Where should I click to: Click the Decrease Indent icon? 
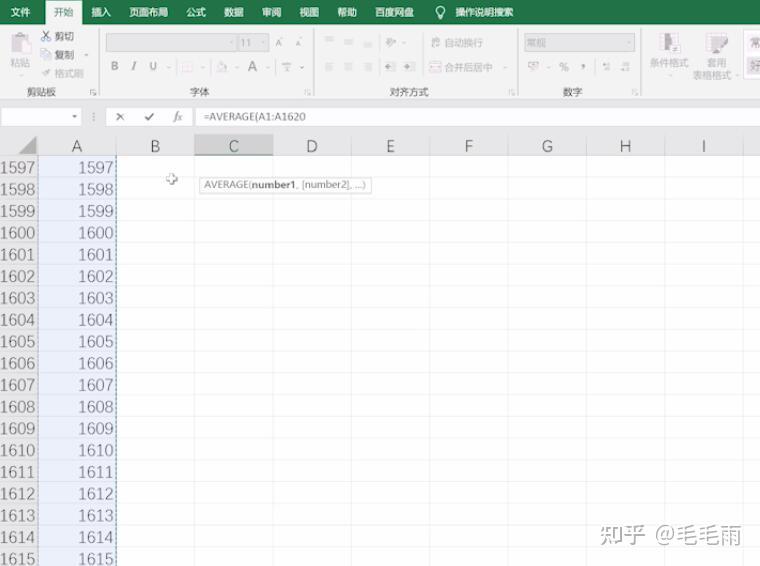click(x=390, y=67)
